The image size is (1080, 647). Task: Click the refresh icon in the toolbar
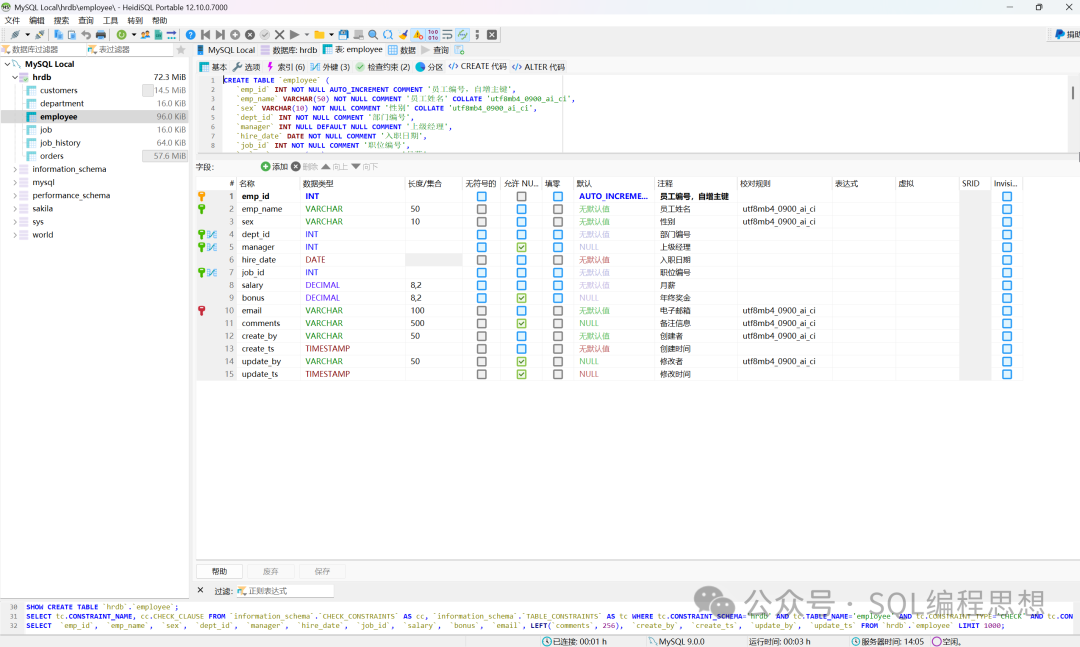click(121, 34)
